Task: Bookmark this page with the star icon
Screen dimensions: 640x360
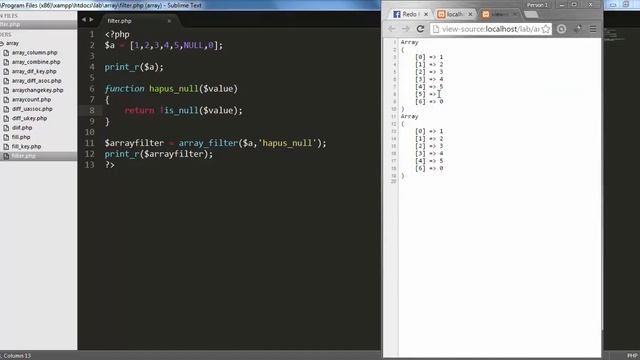Action: click(546, 29)
